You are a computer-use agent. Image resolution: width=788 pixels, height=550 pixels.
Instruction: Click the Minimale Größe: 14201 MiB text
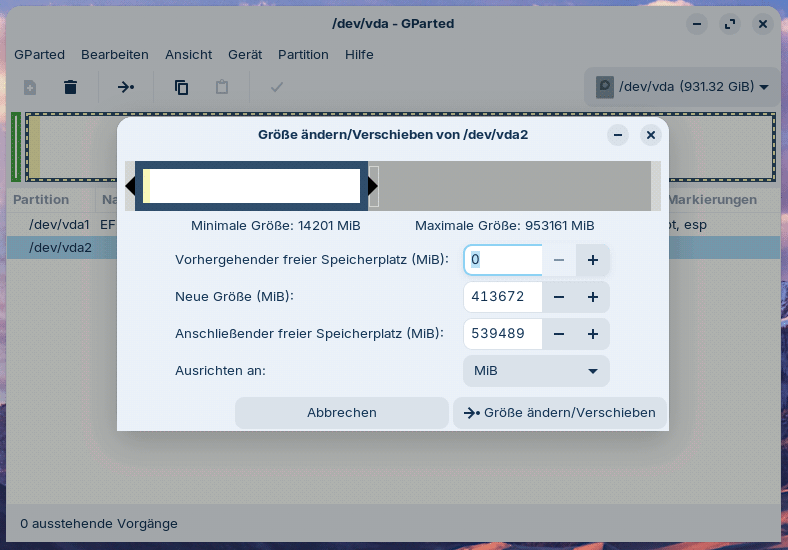275,226
